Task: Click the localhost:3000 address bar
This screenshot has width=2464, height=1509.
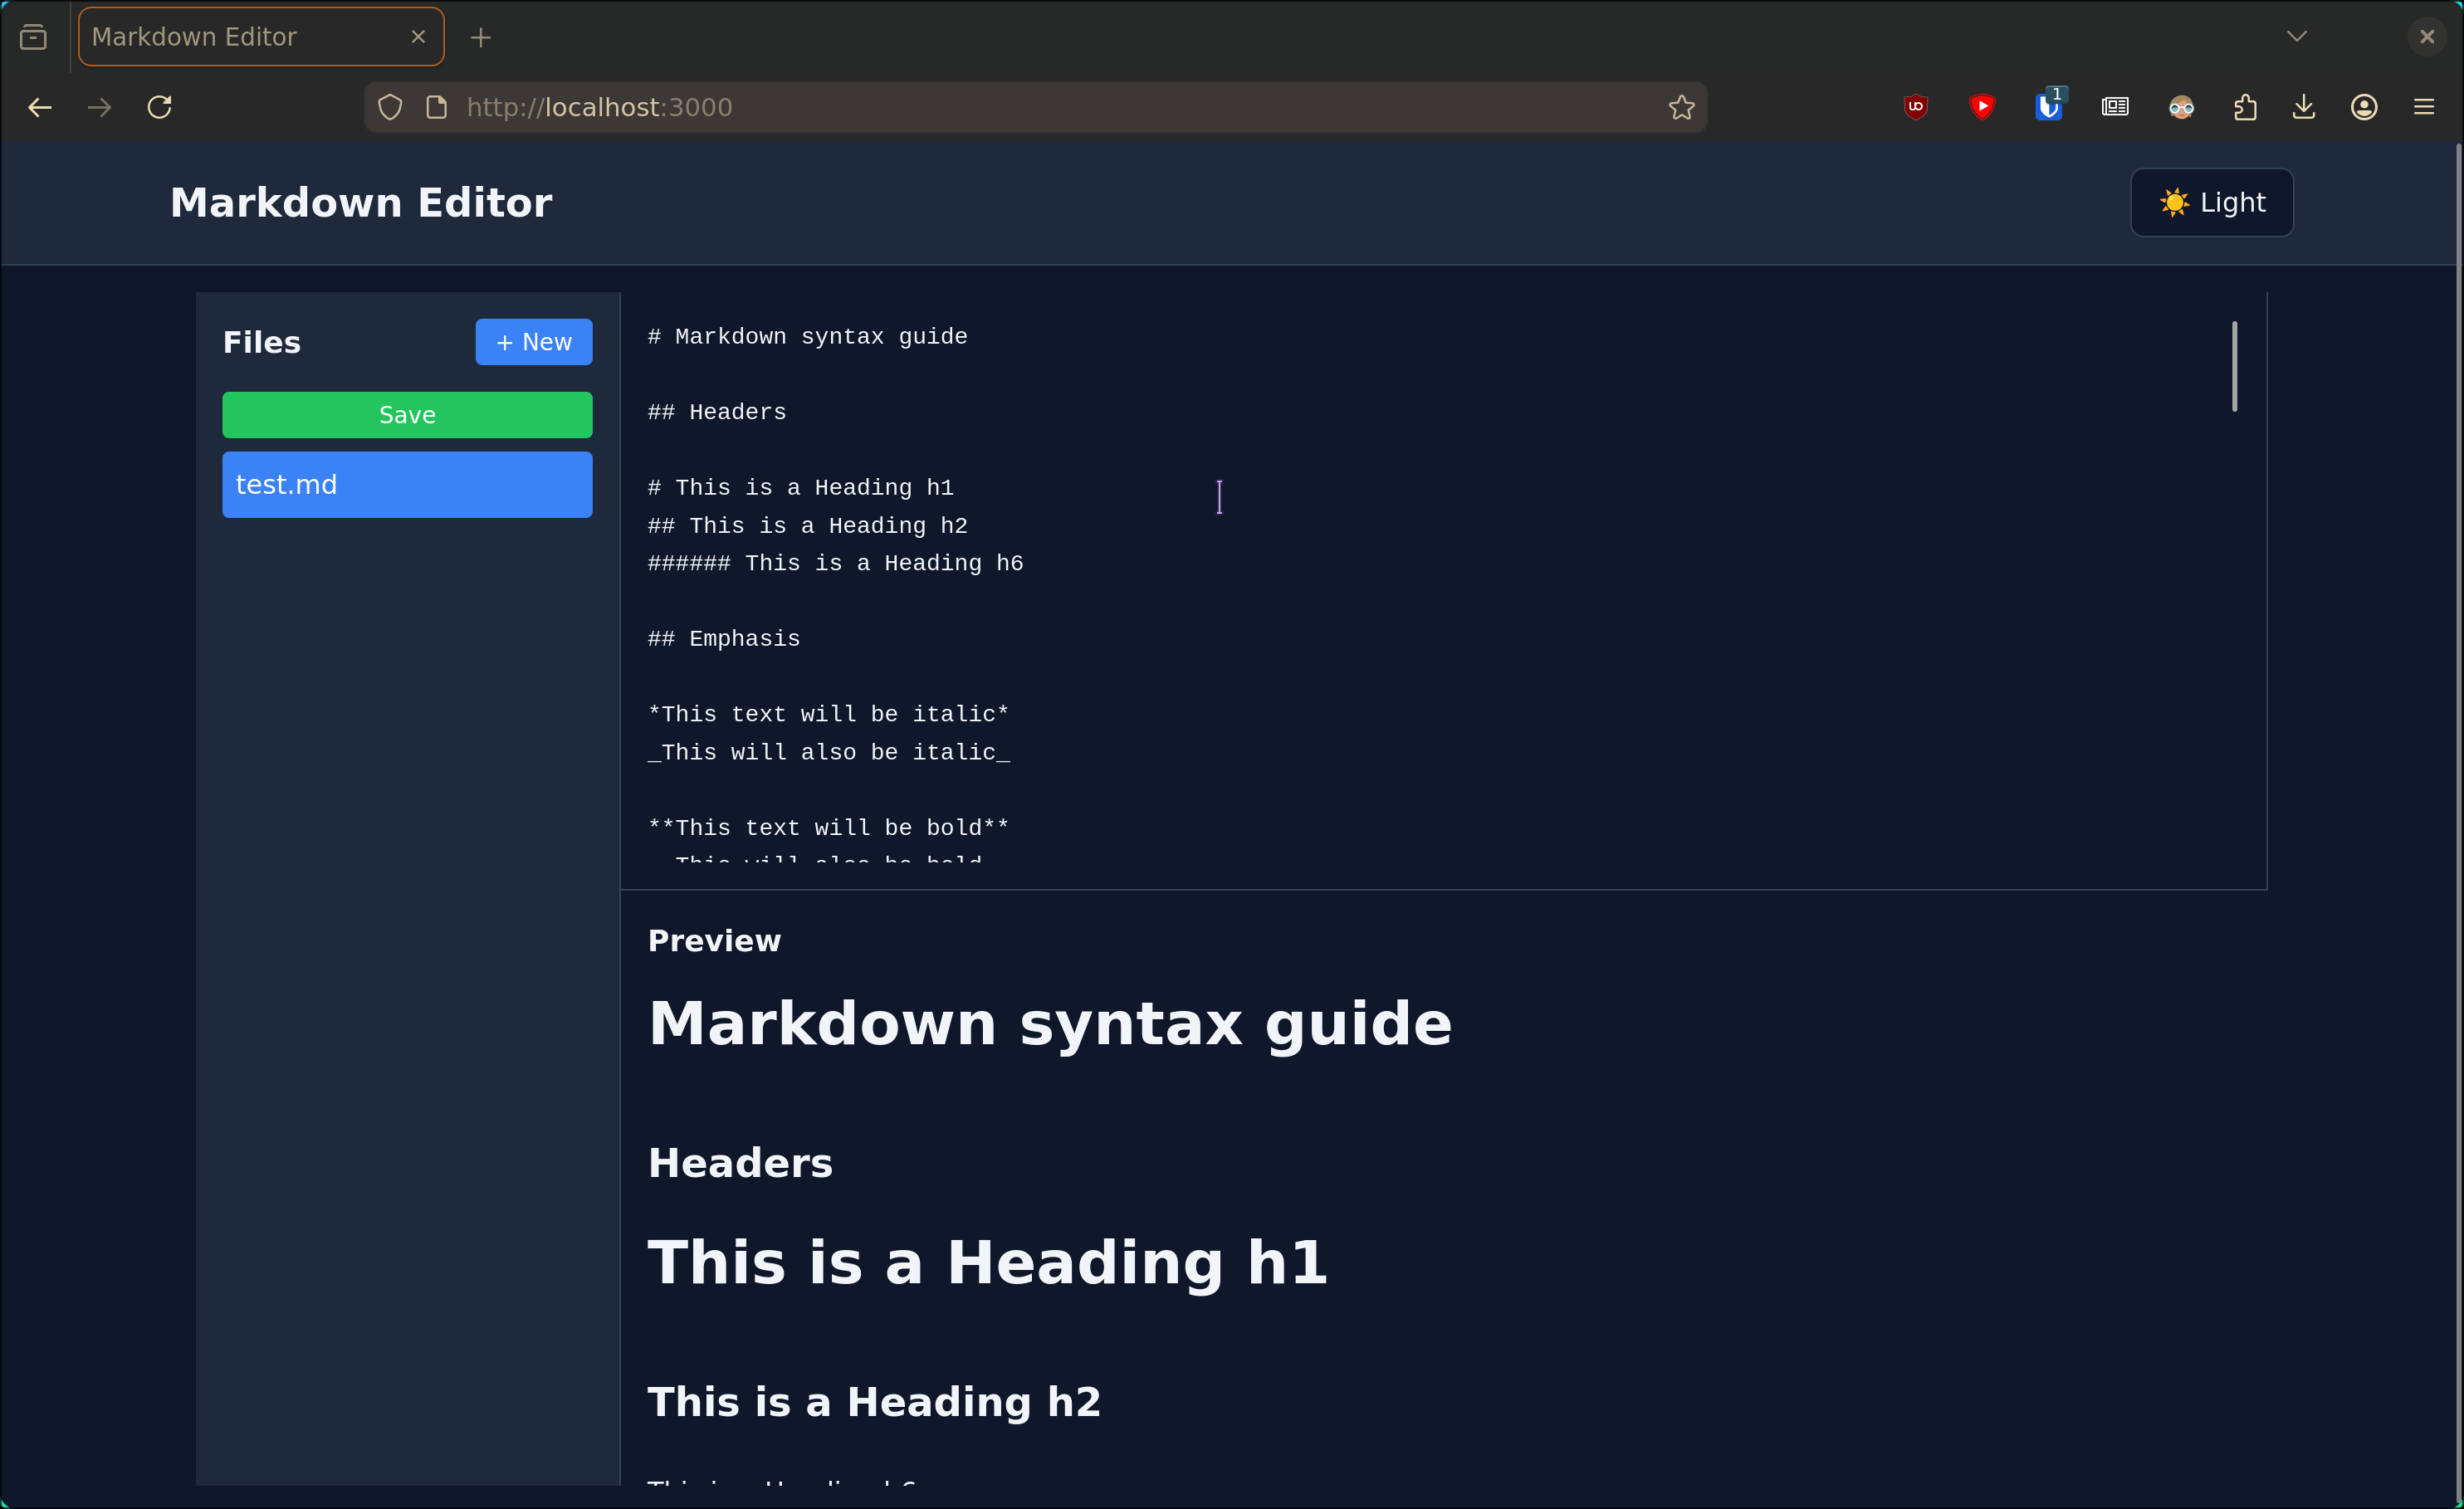Action: [1000, 107]
